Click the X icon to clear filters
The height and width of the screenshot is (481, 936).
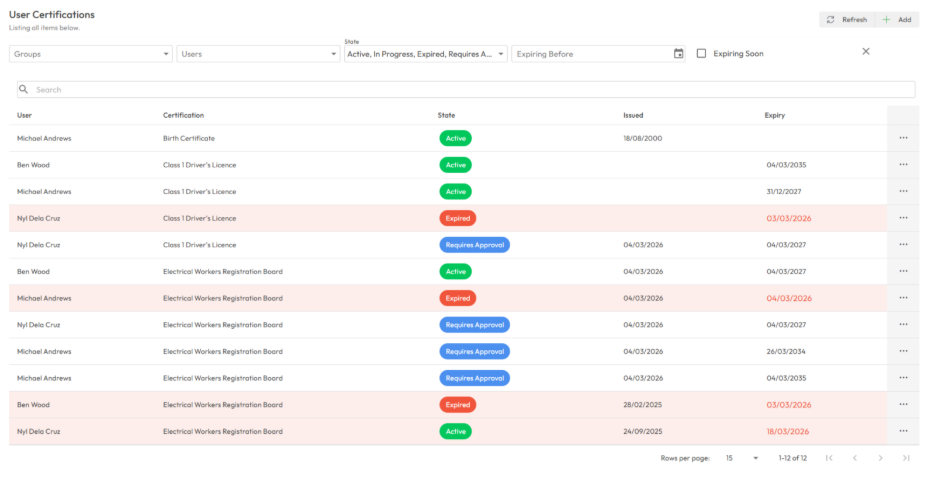pyautogui.click(x=866, y=51)
